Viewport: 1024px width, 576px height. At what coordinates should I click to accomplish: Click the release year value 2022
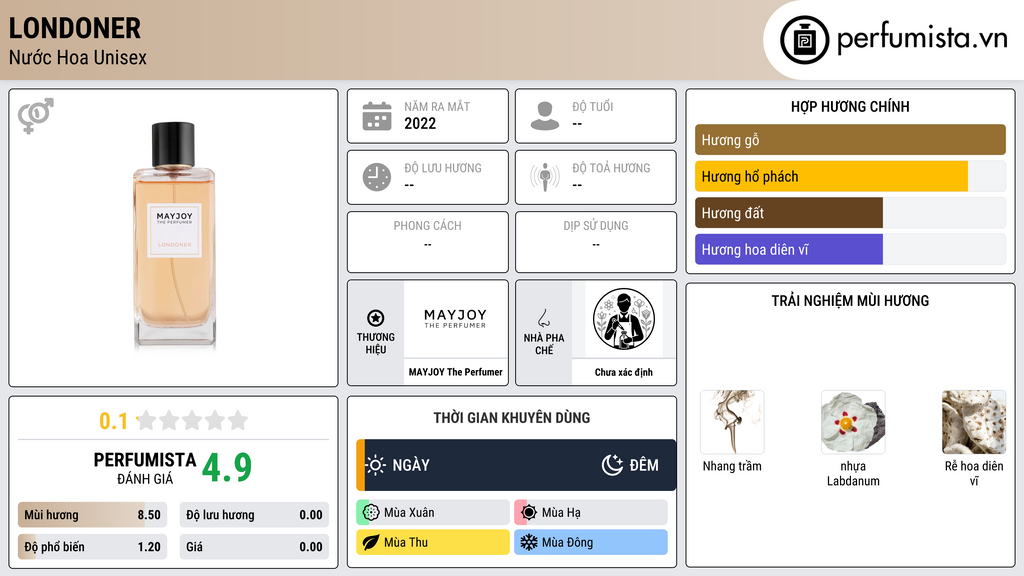pos(420,123)
